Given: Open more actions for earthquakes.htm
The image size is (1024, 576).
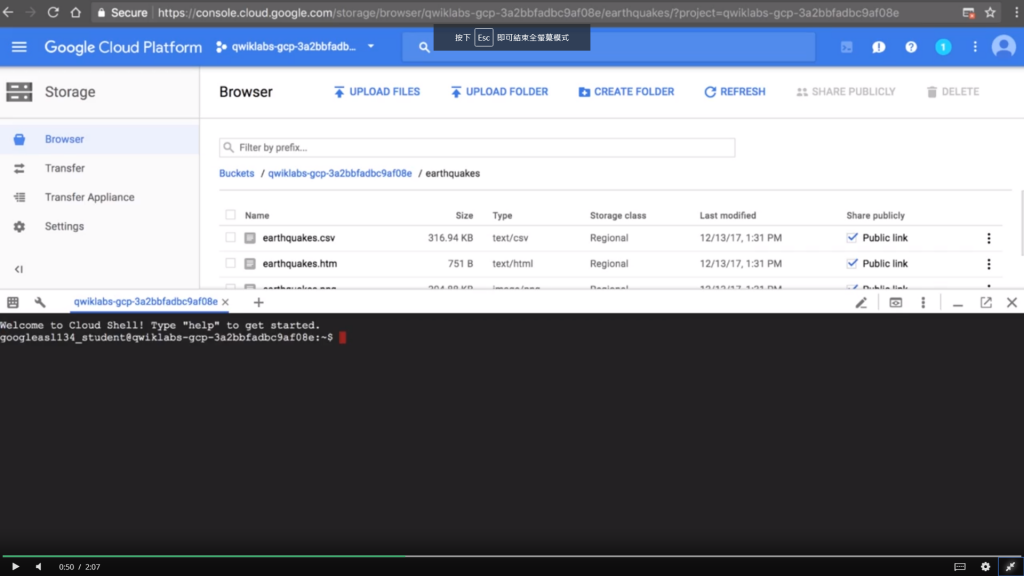Looking at the screenshot, I should 988,264.
